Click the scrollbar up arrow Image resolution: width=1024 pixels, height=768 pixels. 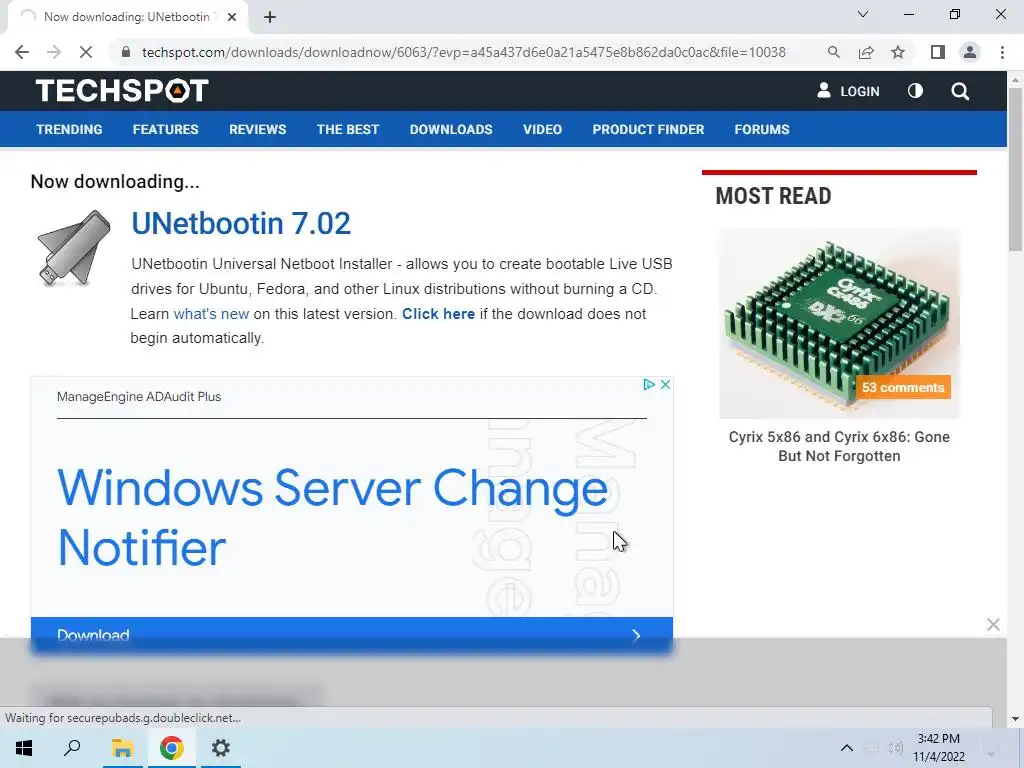1015,79
